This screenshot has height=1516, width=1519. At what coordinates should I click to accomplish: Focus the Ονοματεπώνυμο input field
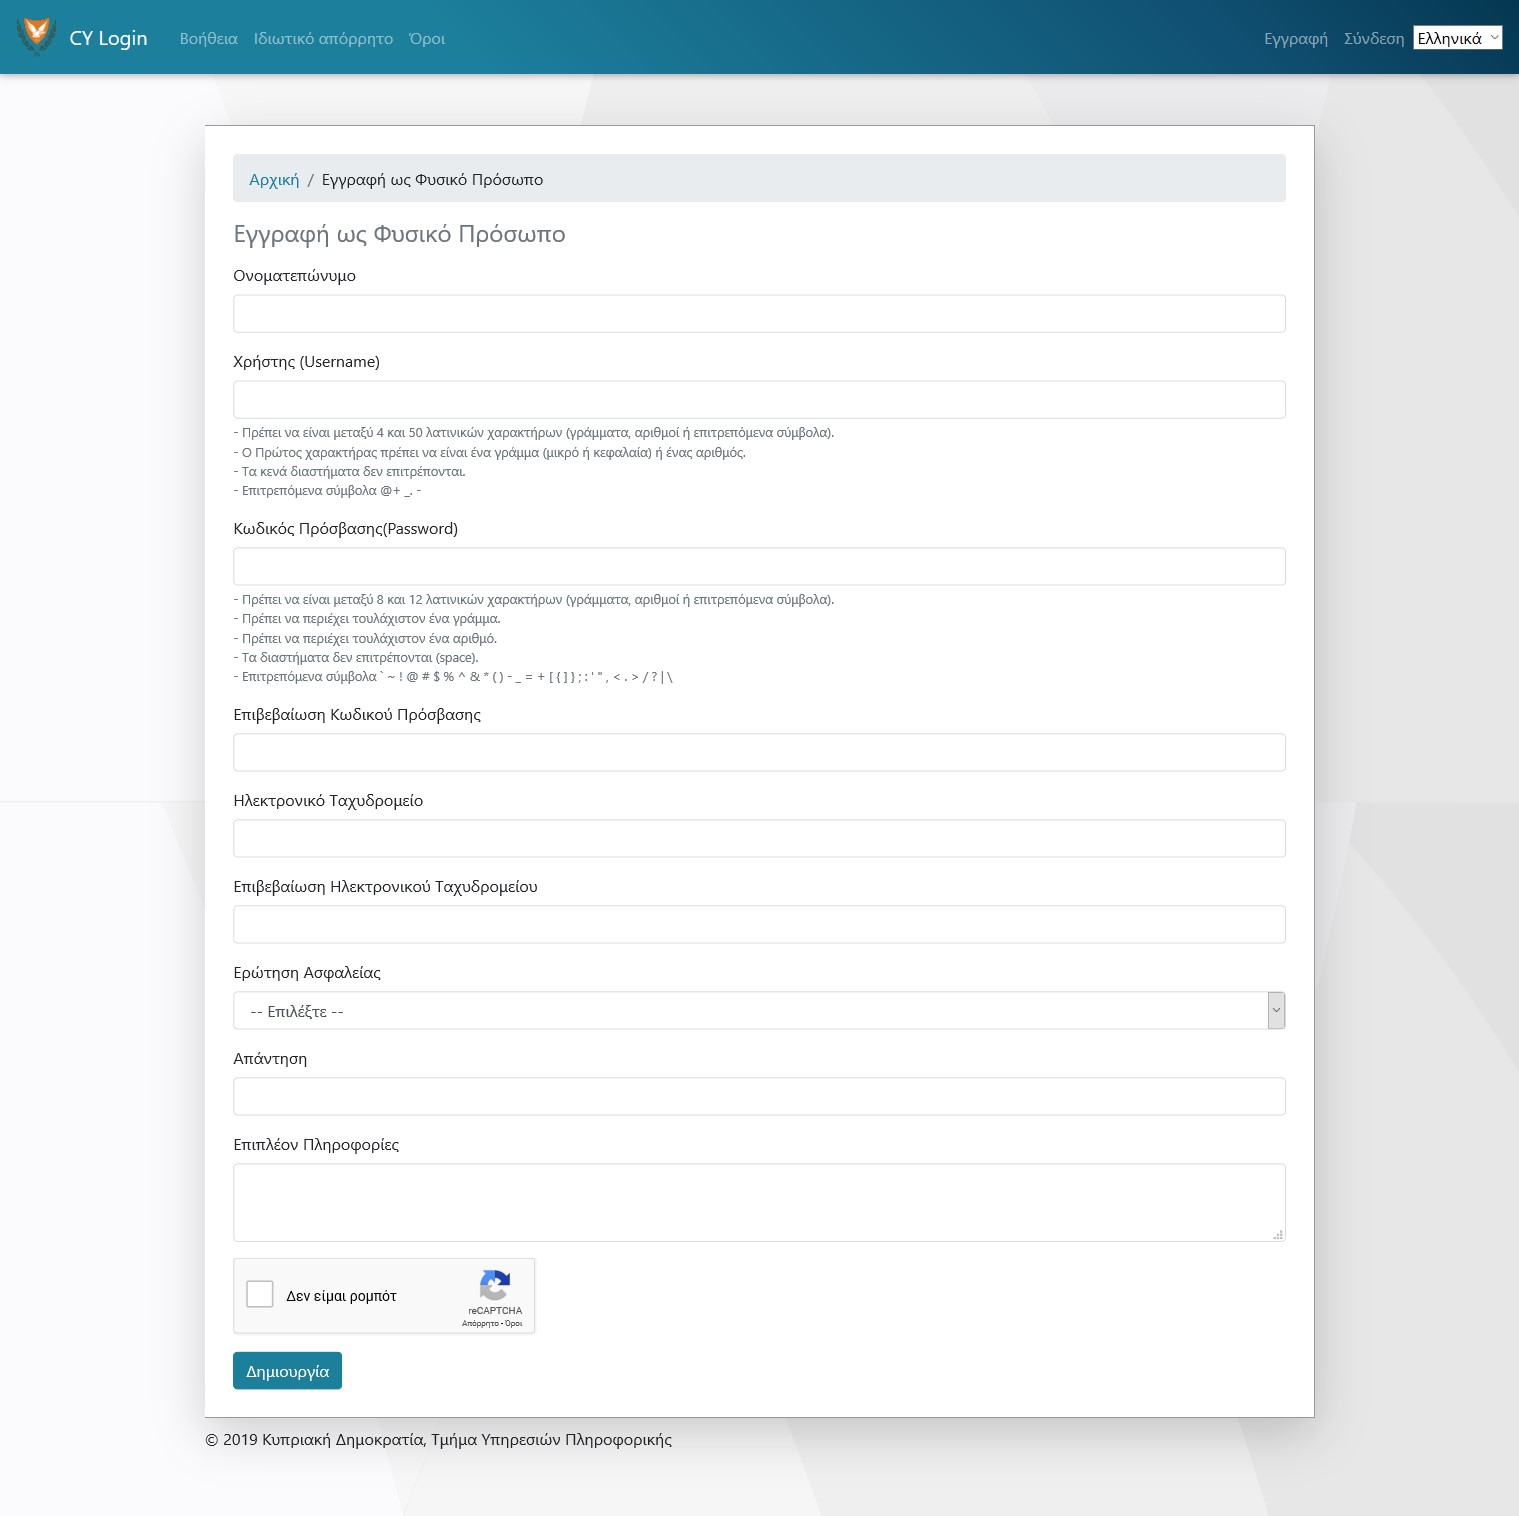pos(758,314)
